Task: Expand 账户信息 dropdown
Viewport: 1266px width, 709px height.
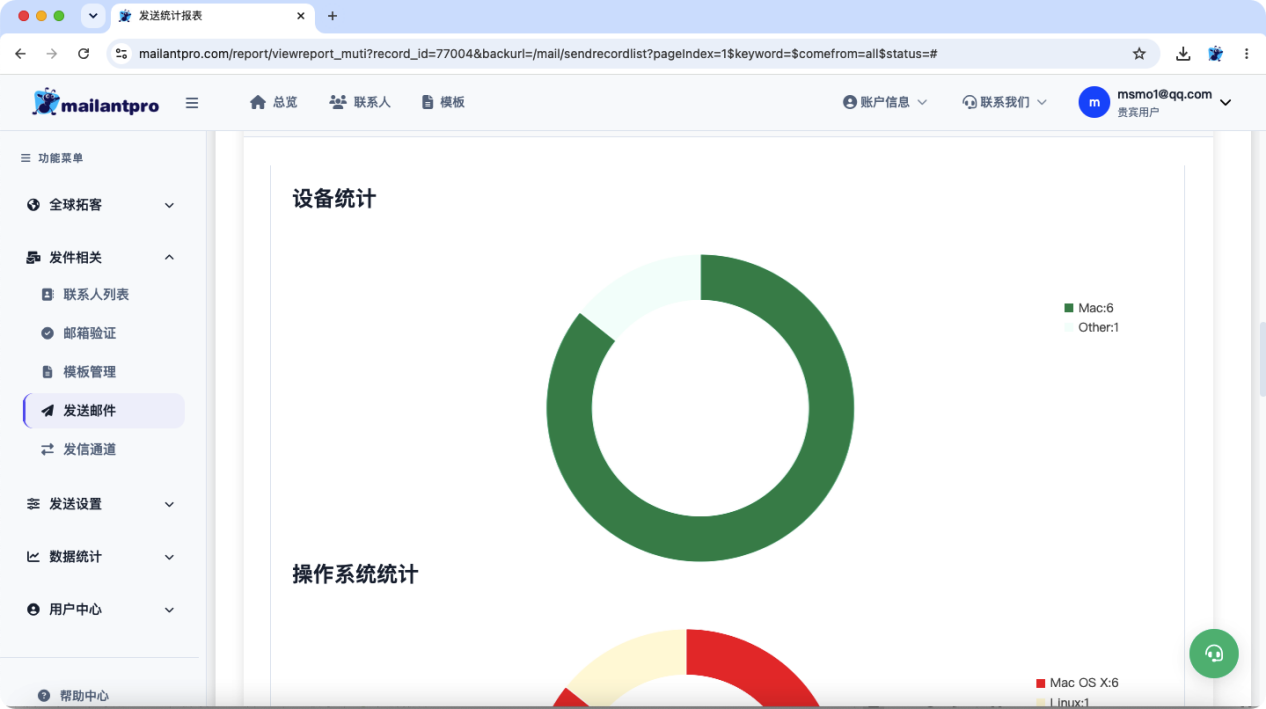Action: [x=885, y=102]
